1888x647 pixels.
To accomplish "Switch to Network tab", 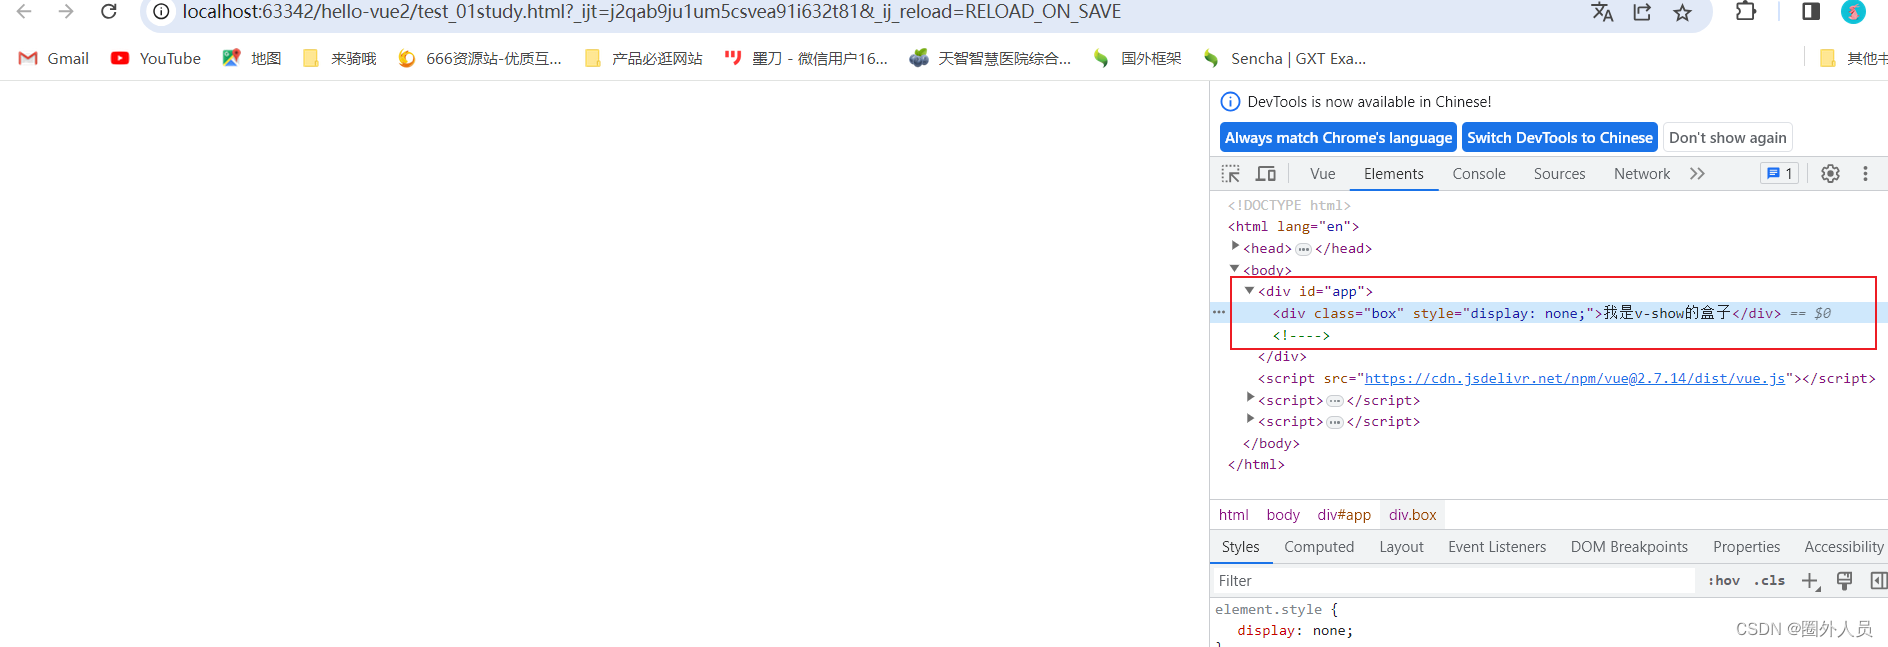I will click(1642, 173).
